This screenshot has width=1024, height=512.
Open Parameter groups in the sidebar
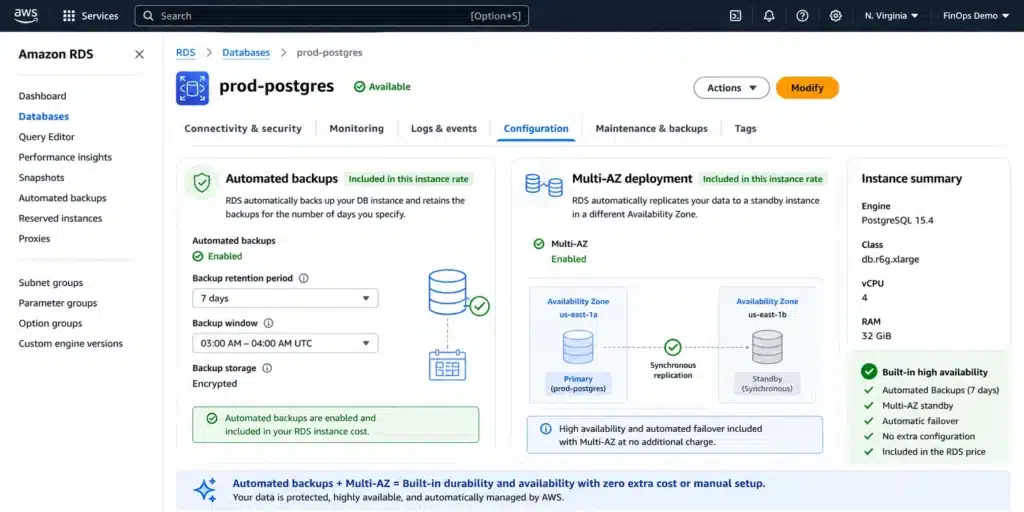click(57, 303)
